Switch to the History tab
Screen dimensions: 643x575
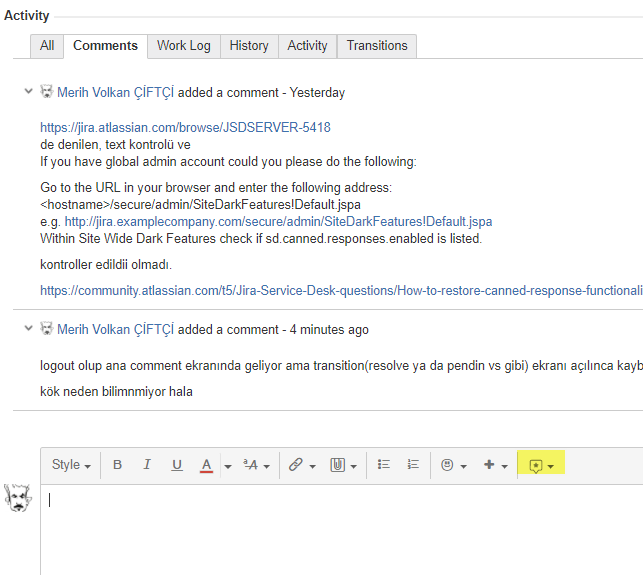(x=249, y=46)
